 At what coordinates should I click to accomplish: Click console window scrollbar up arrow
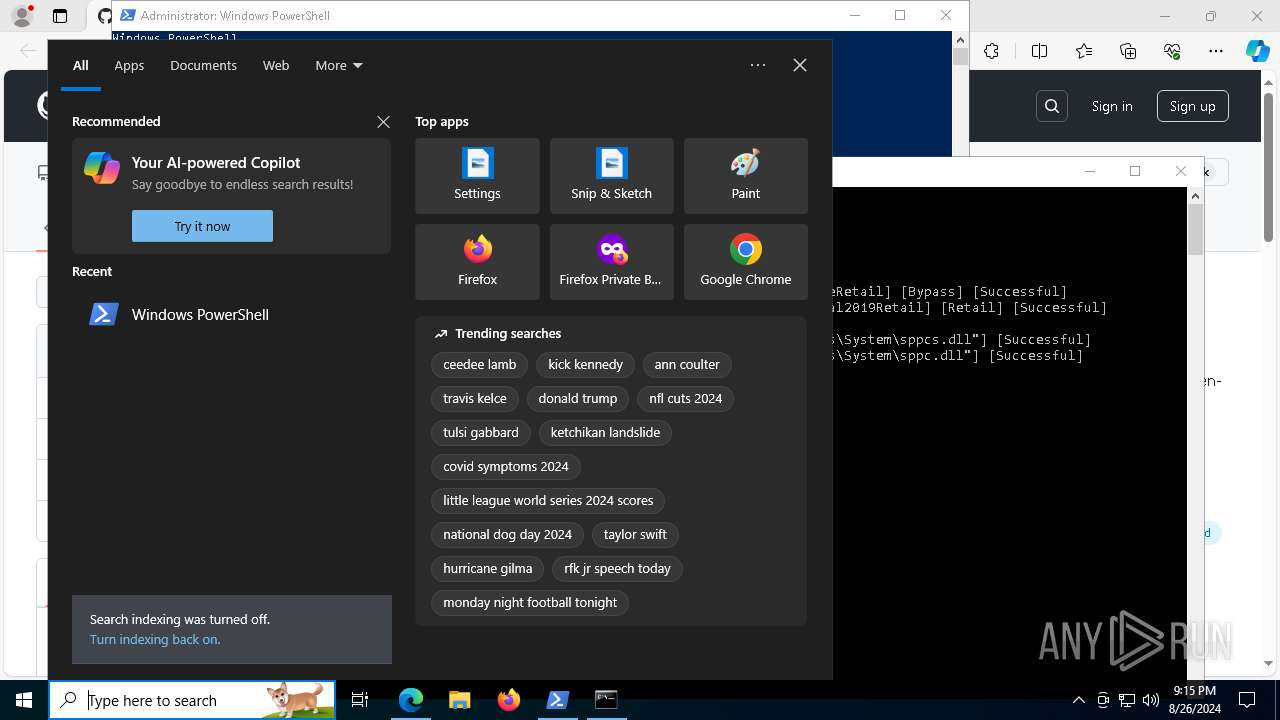[1195, 196]
